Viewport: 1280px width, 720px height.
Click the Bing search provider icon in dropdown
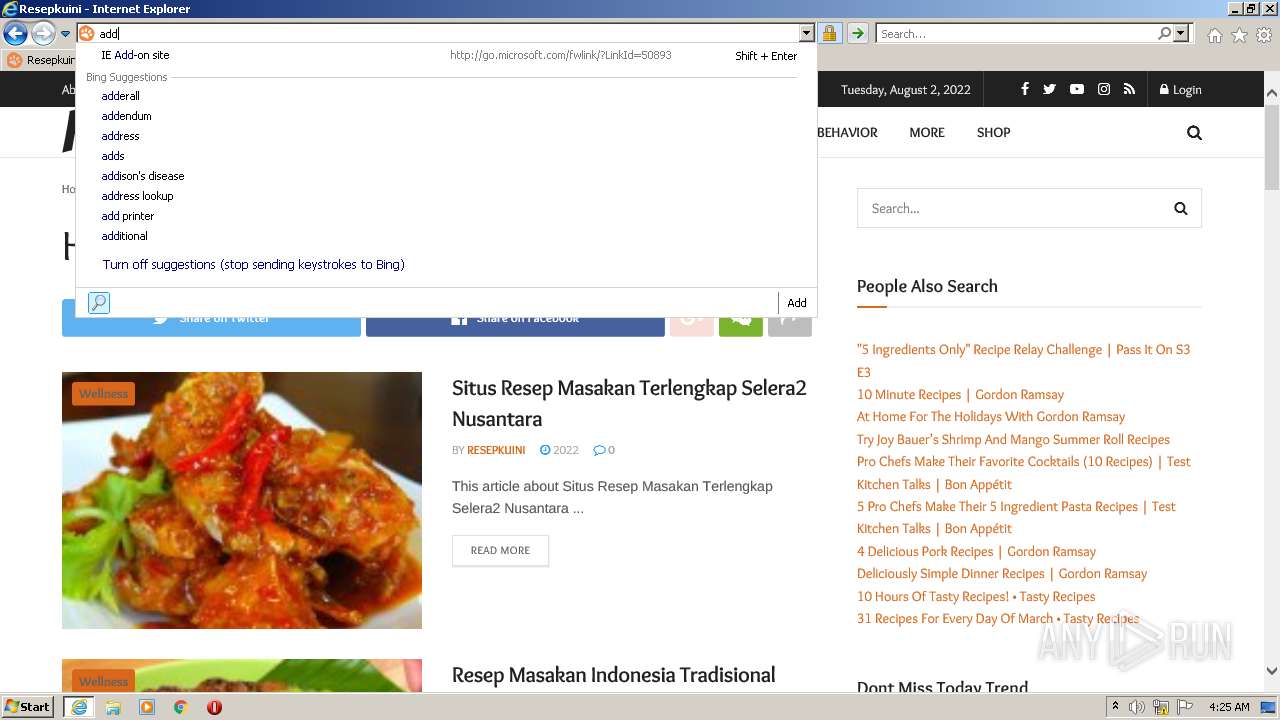coord(99,303)
